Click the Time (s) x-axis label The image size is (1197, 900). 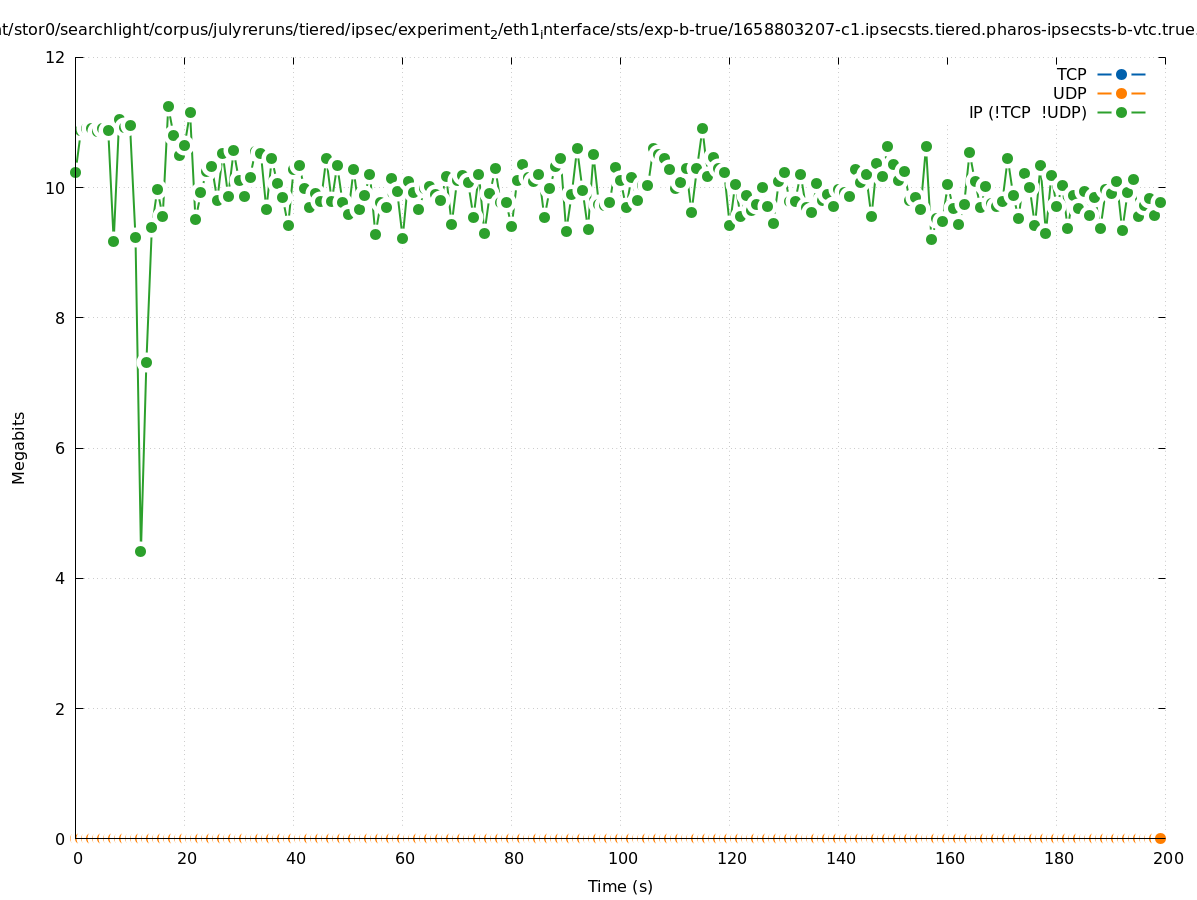(620, 886)
